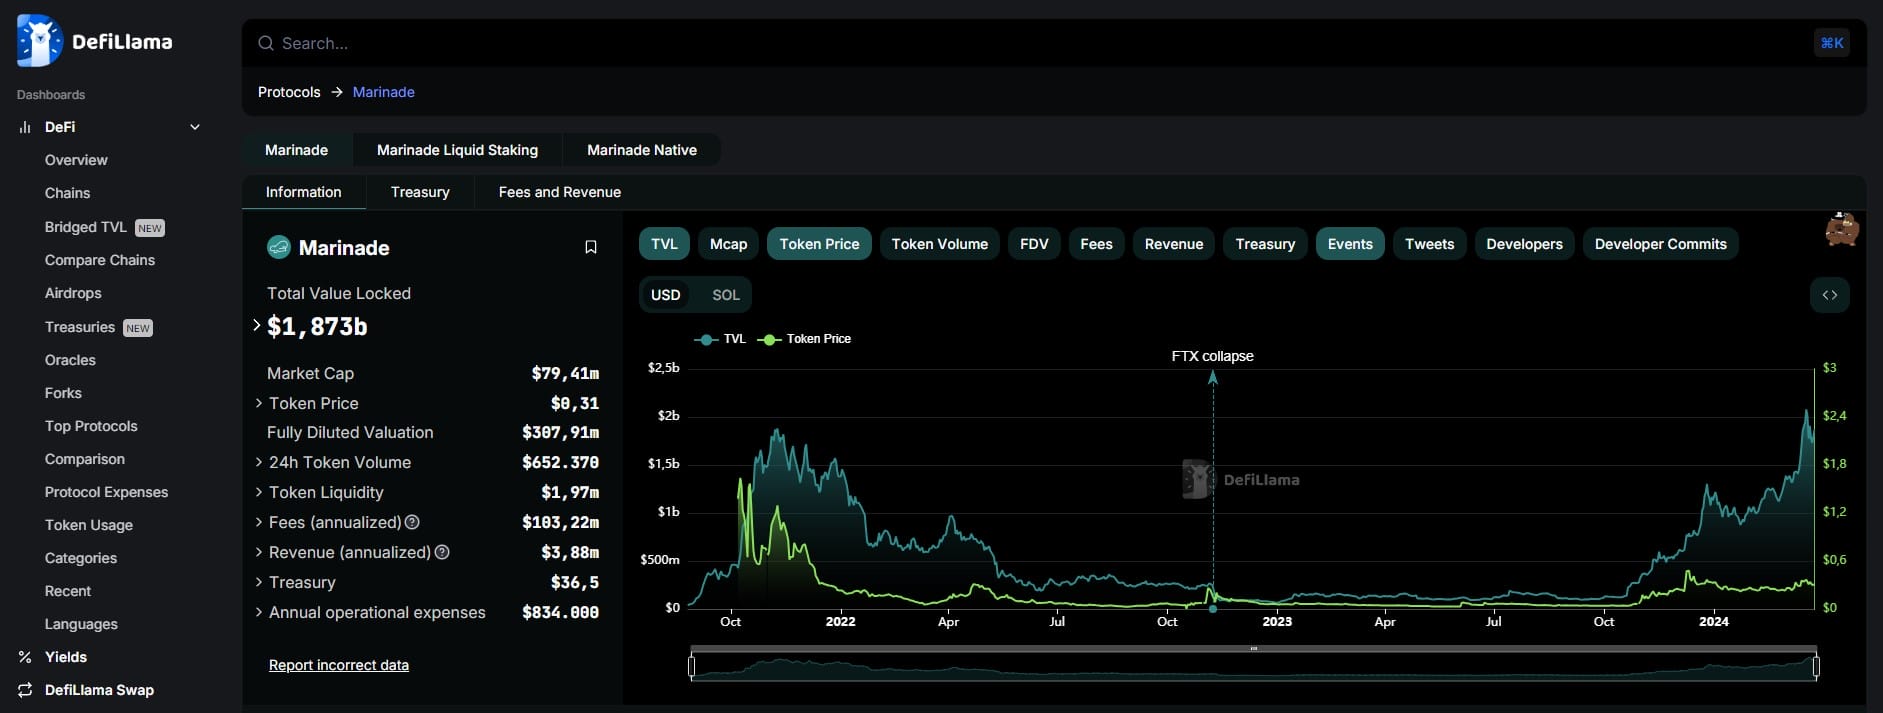Expand the Treasury row details

coord(259,582)
